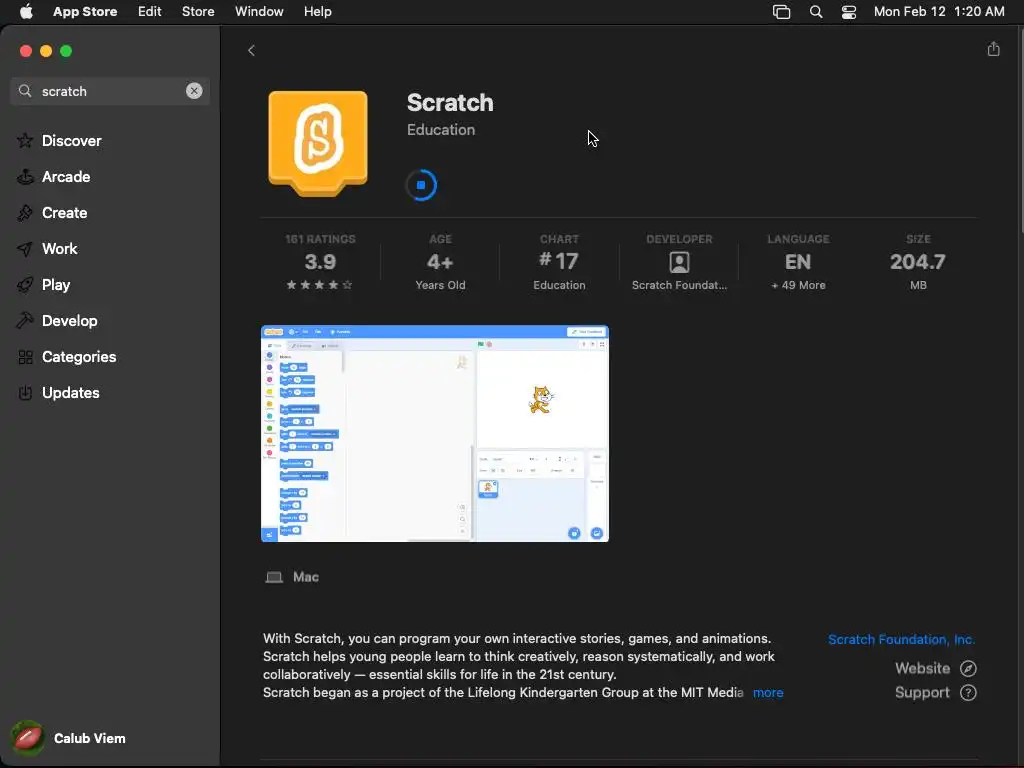Stop the Scratch download in progress
The height and width of the screenshot is (768, 1024).
coord(421,185)
